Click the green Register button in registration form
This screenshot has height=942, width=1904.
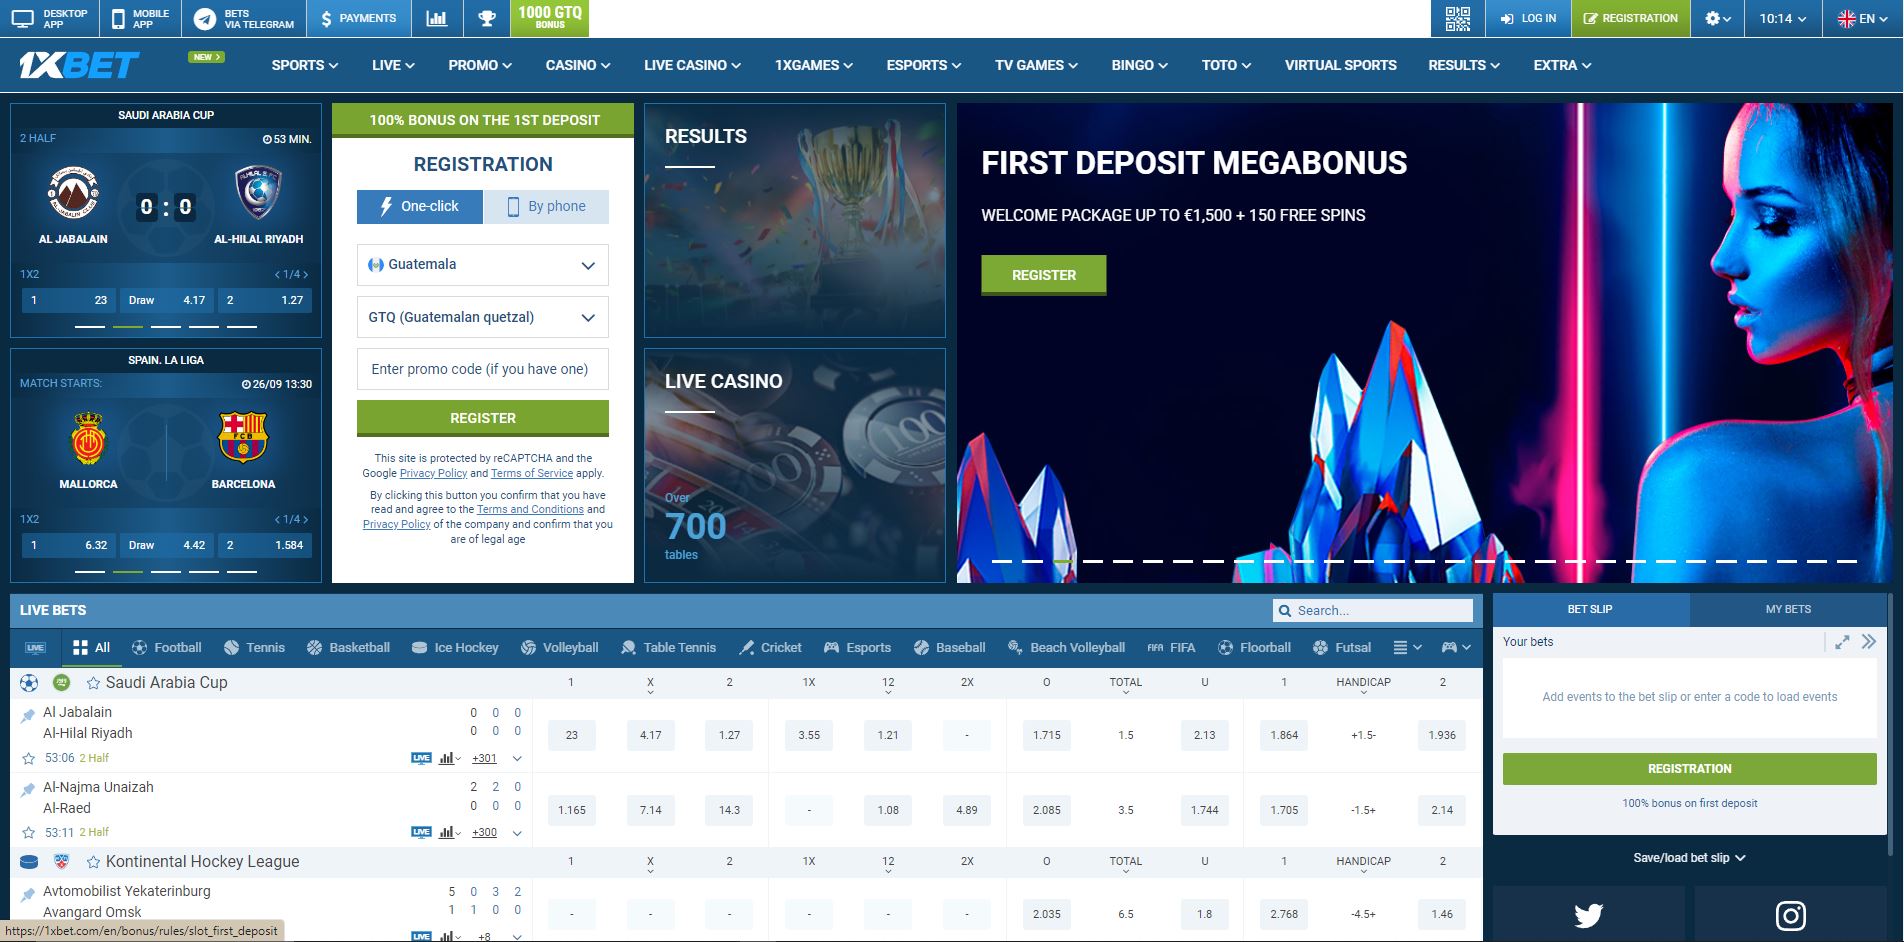point(483,418)
